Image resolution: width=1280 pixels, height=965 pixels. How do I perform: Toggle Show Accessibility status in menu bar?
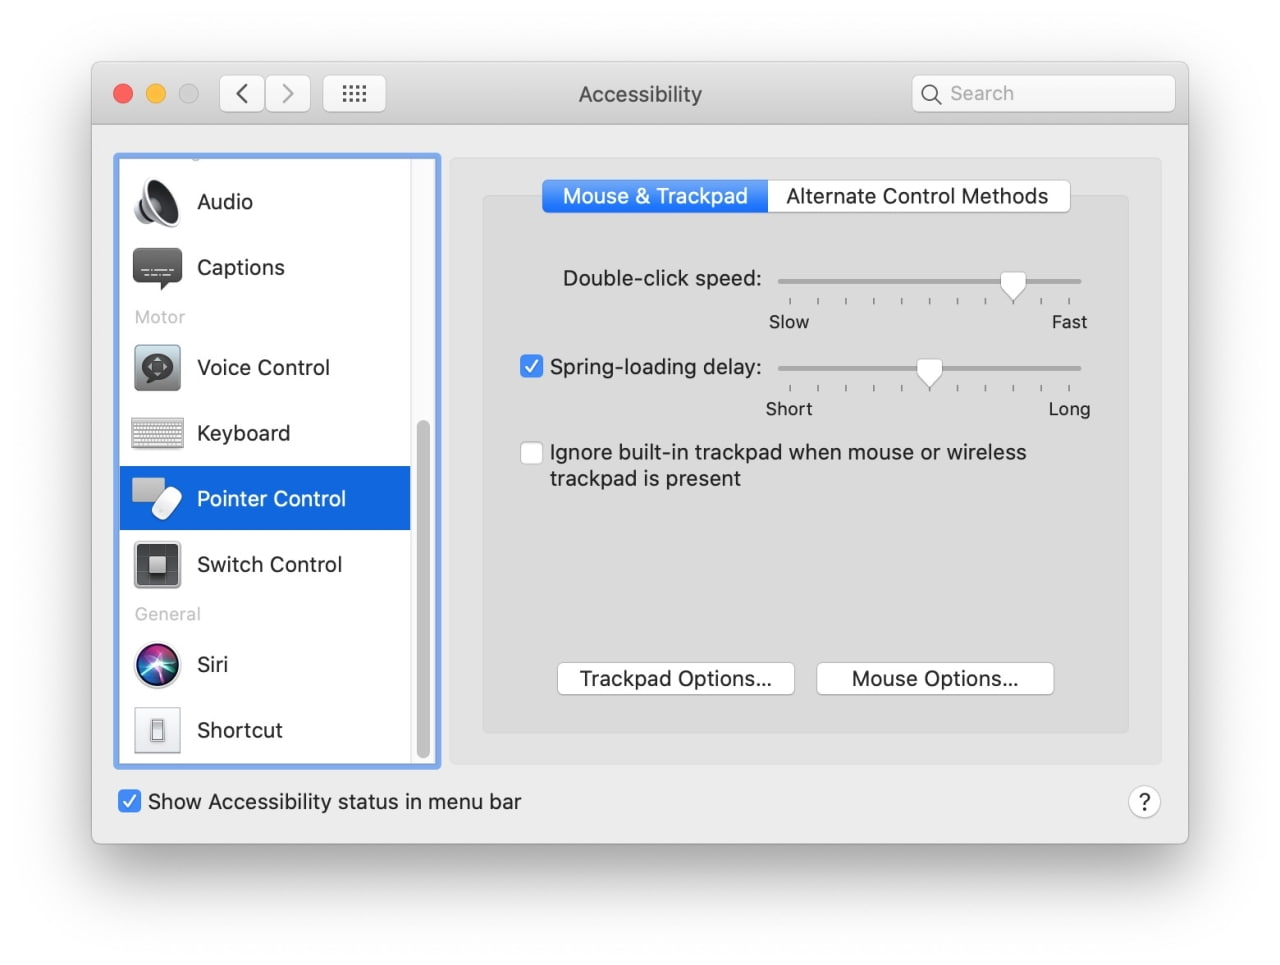coord(129,802)
